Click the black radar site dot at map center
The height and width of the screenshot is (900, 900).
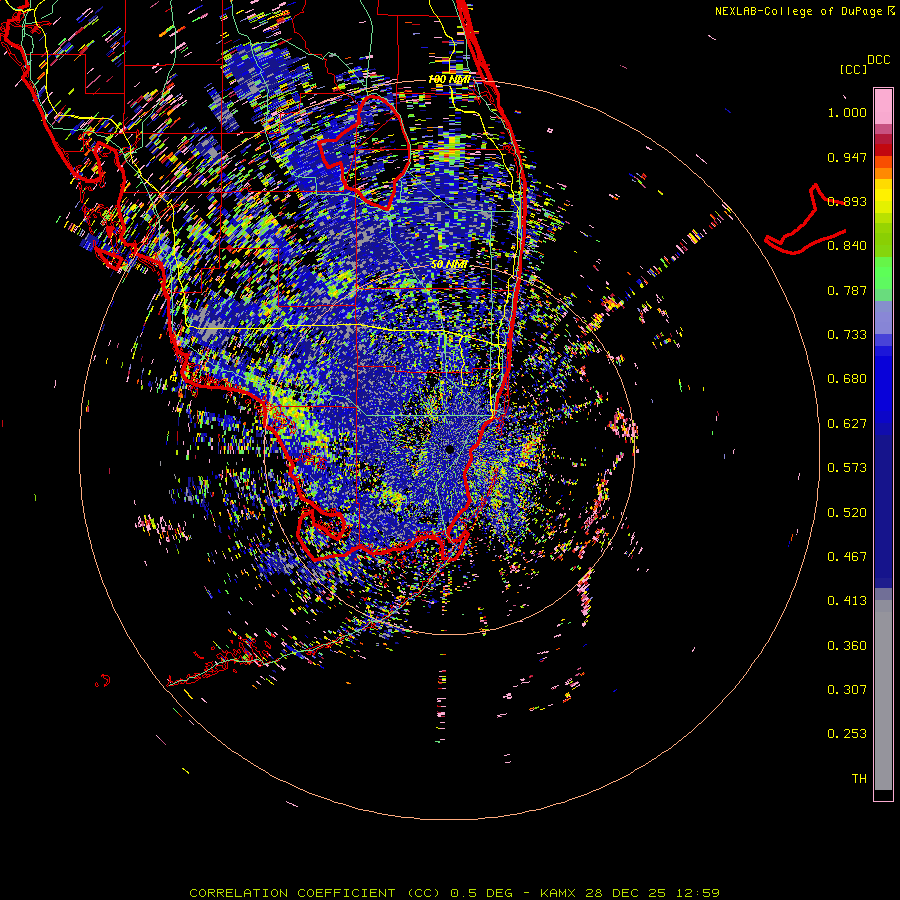click(450, 450)
